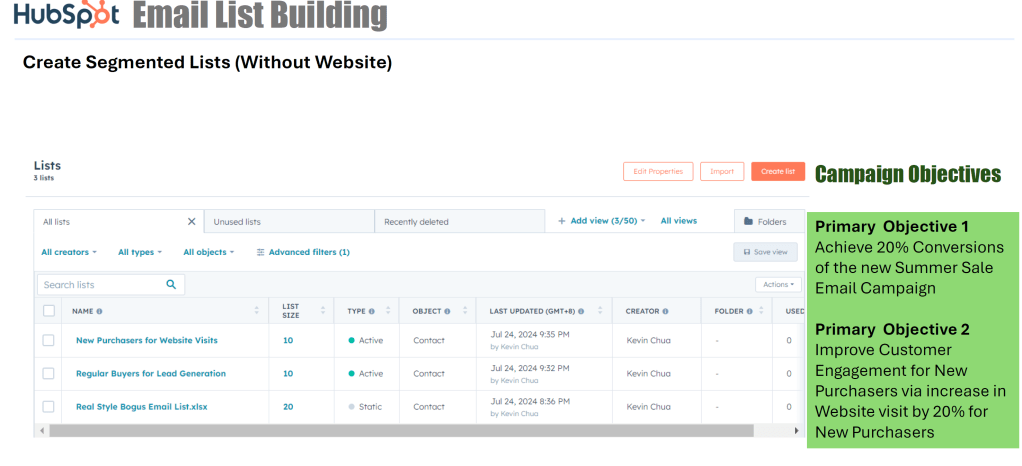Open the Real Style Bogus Email List.xlsx link

141,406
